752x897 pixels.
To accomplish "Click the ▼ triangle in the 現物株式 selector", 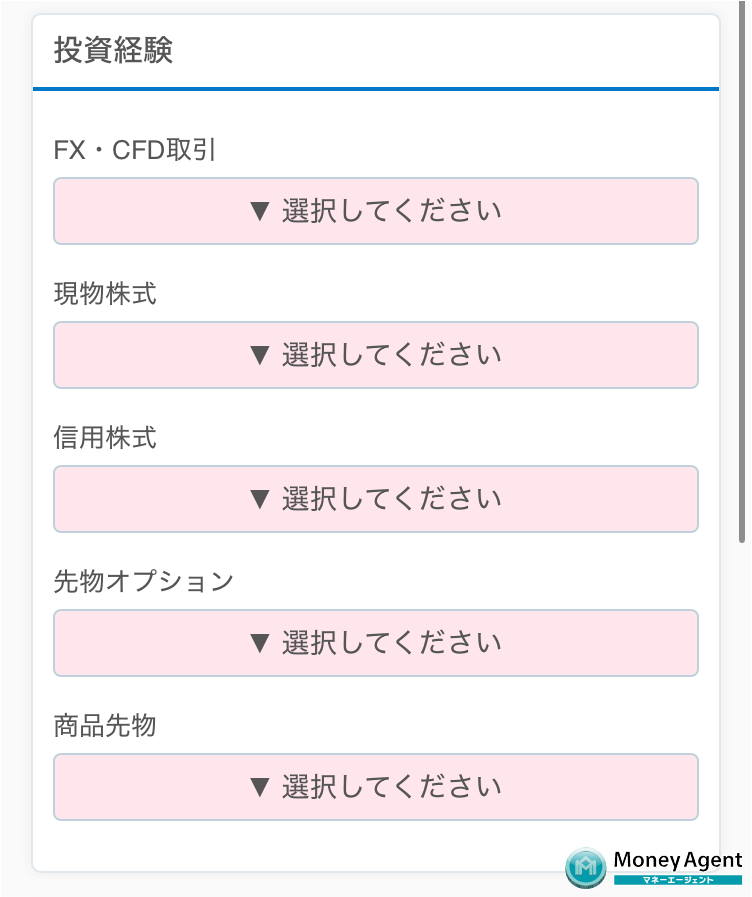I will tap(260, 355).
